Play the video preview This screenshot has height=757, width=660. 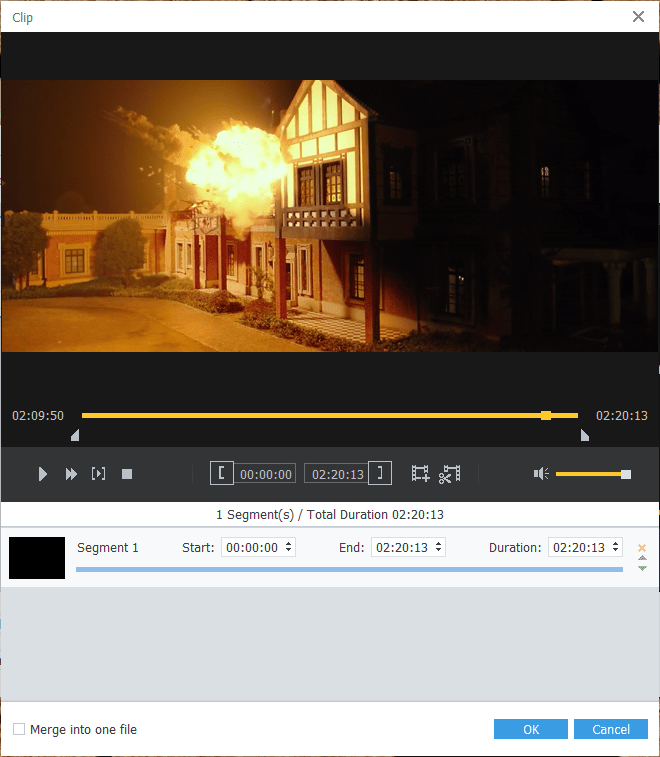(42, 474)
